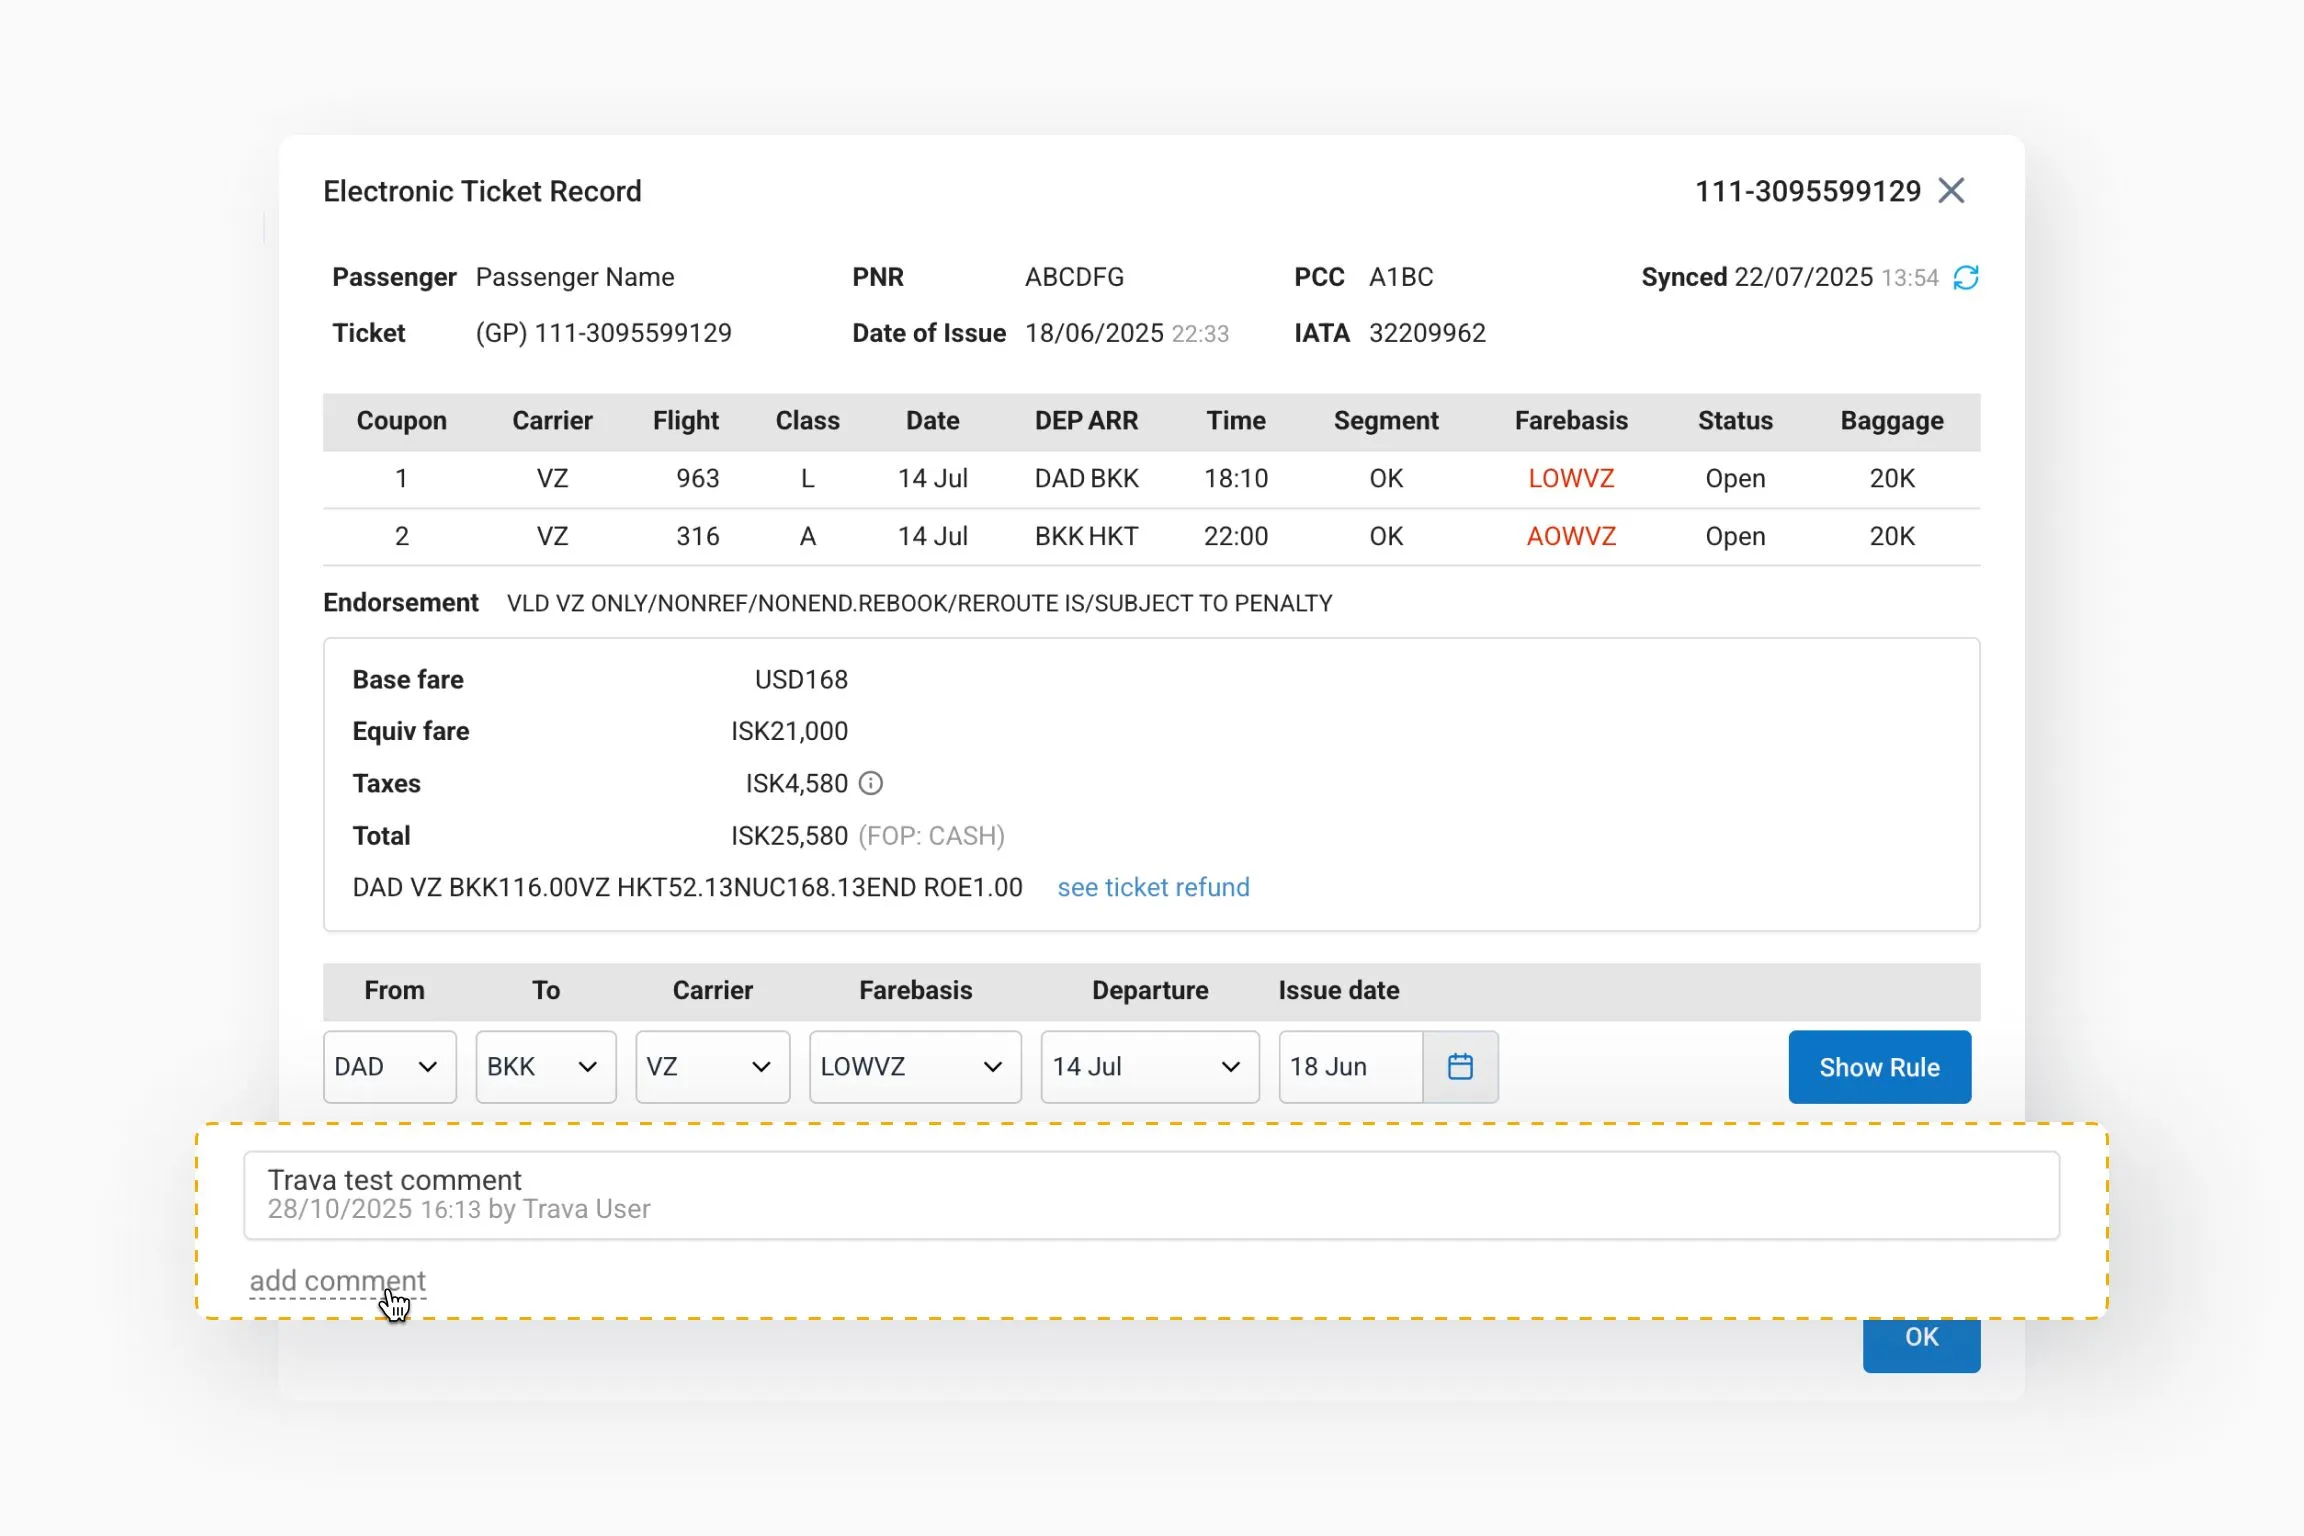
Task: Select coupon 2 row flight 316
Action: [697, 537]
